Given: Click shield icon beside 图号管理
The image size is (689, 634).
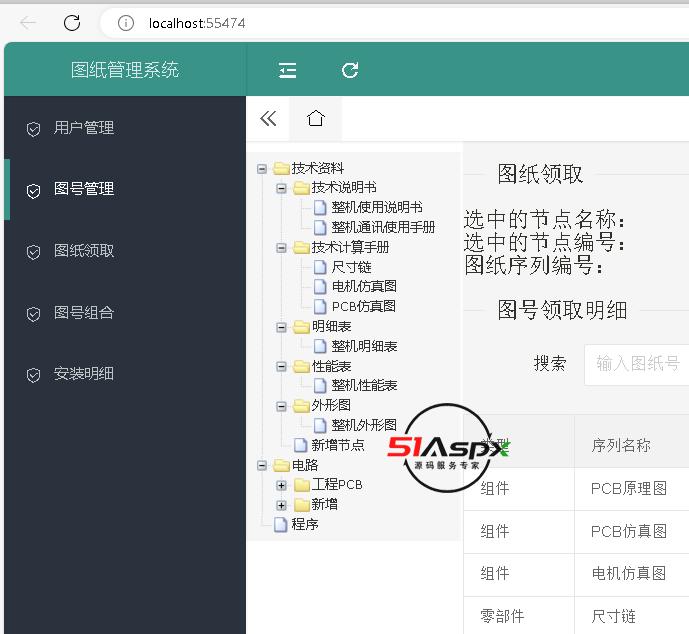Looking at the screenshot, I should [33, 191].
